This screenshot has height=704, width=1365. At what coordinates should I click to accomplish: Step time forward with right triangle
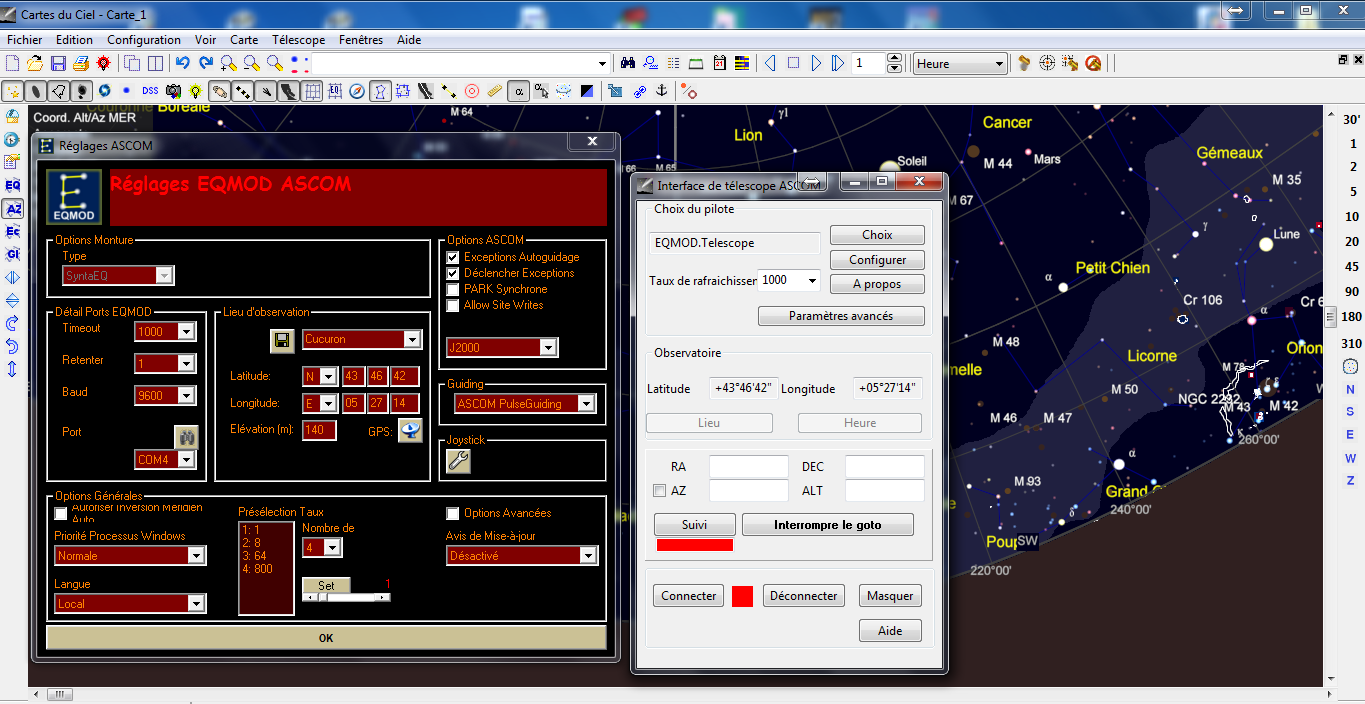point(816,63)
